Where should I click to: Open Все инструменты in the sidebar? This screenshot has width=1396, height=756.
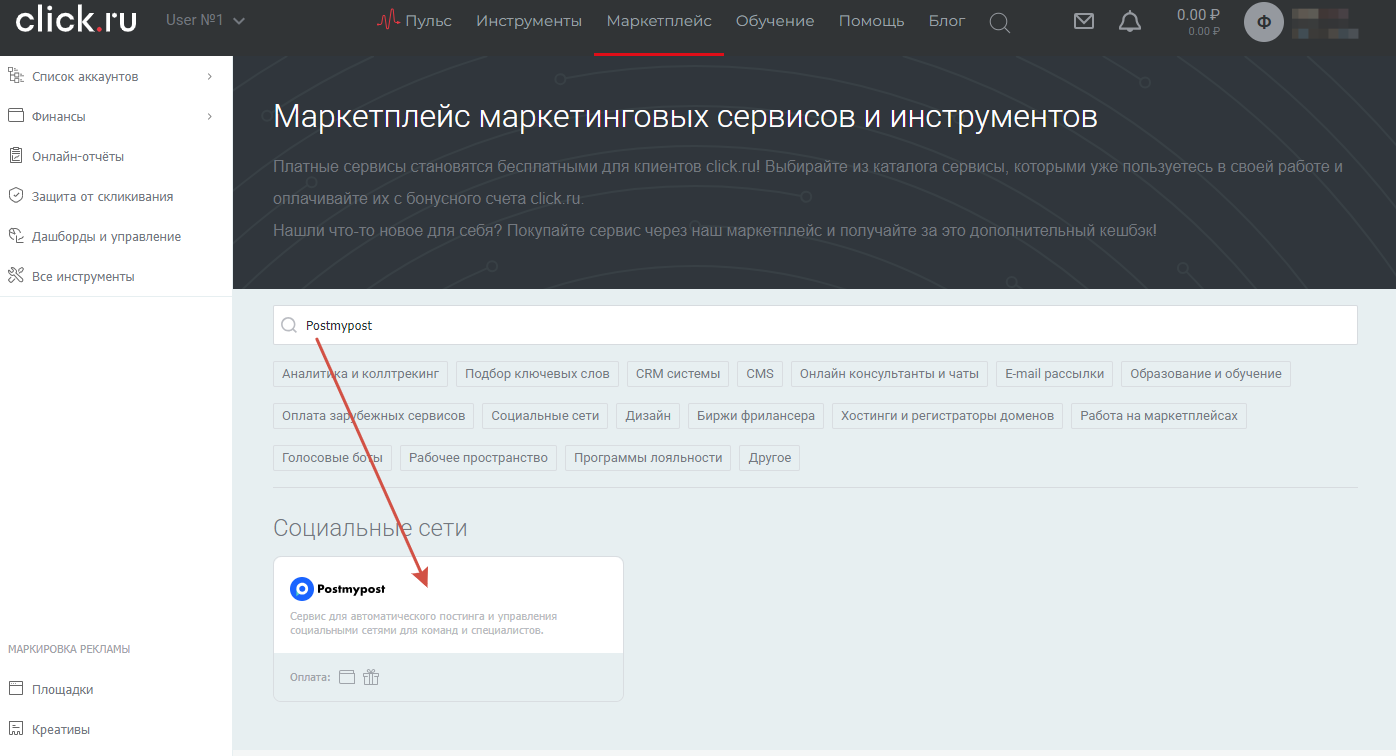tap(83, 276)
